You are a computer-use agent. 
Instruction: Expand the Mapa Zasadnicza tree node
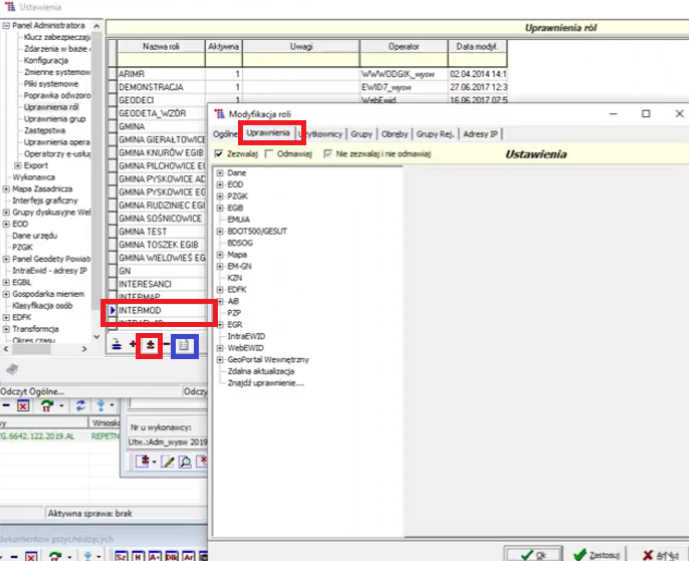tap(6, 188)
